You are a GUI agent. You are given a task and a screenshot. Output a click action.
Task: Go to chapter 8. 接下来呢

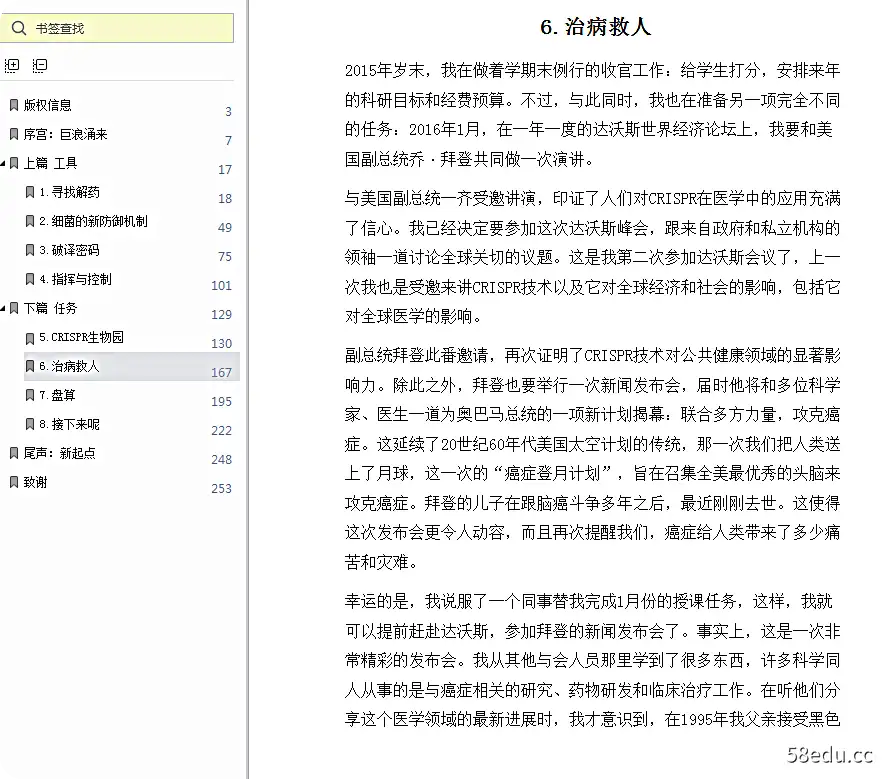69,424
